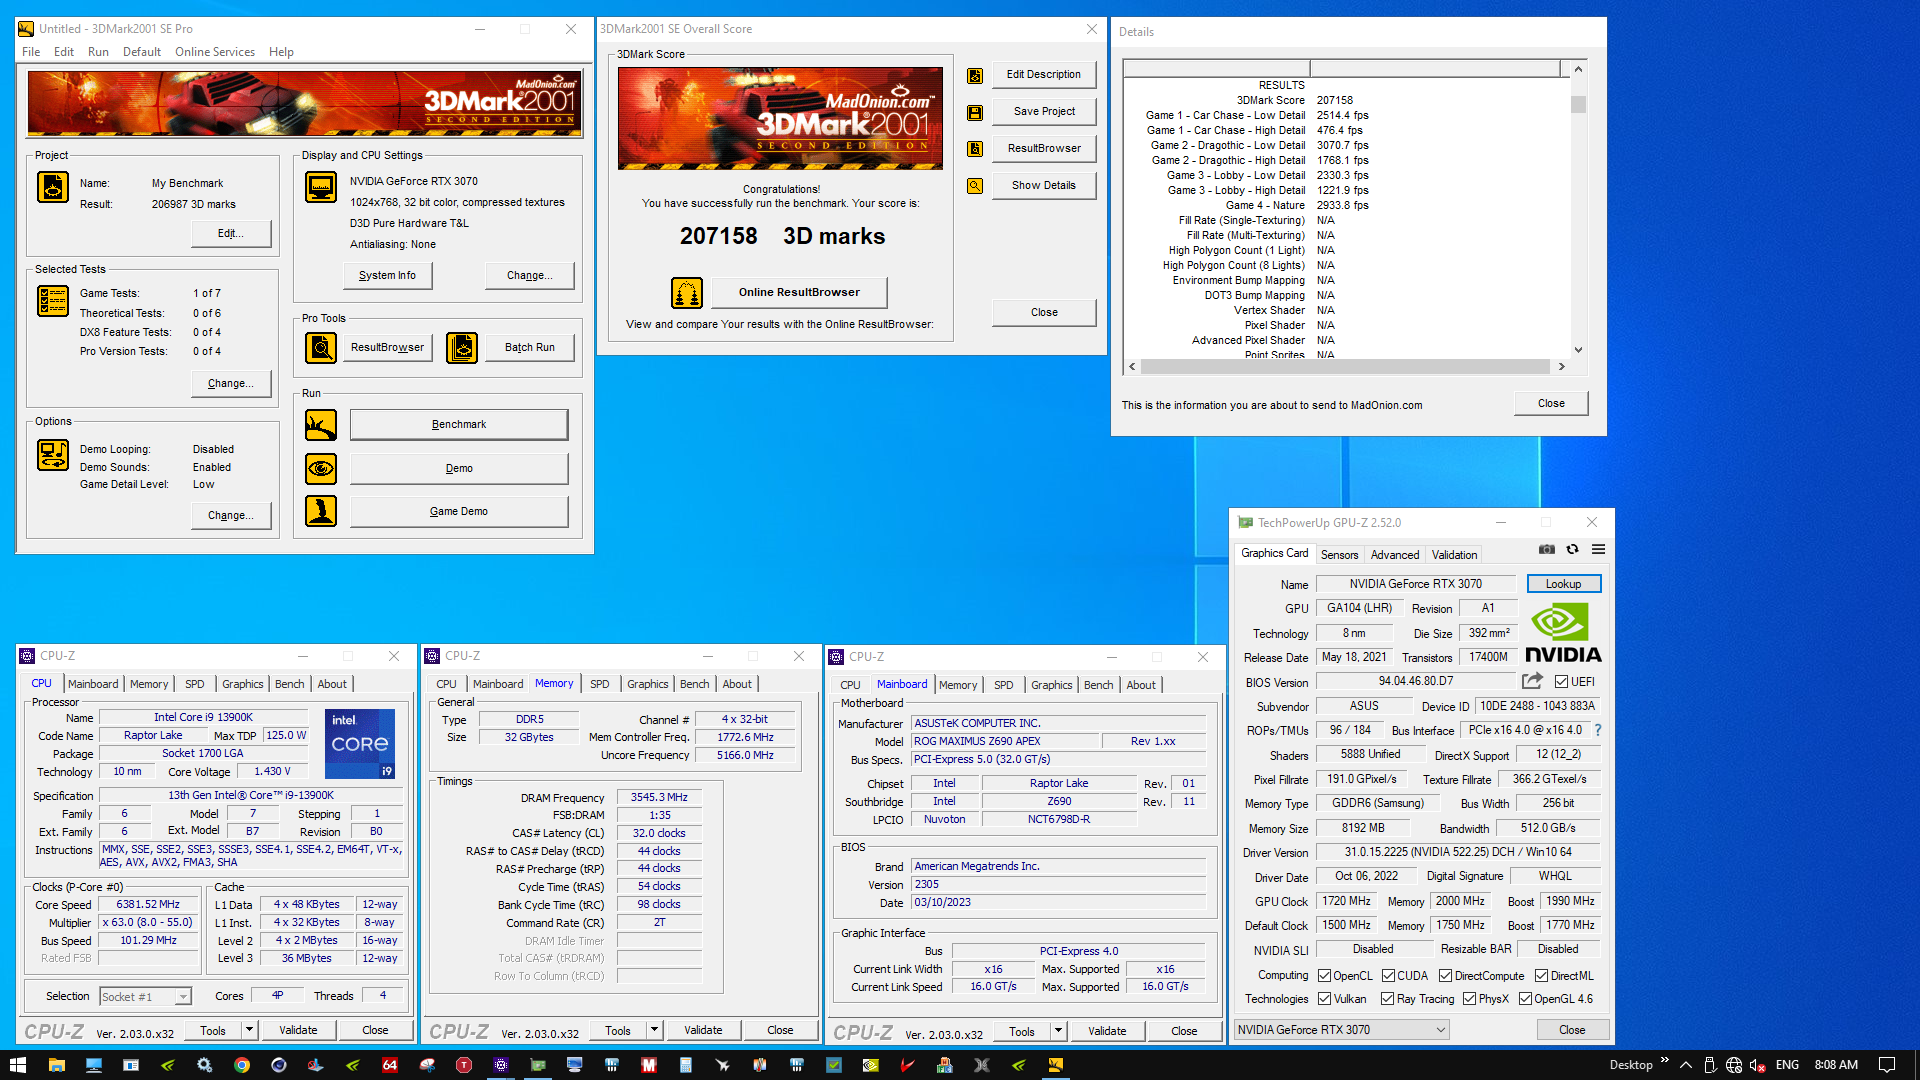This screenshot has width=1920, height=1080.
Task: Click the GPU-Z BIOS export share icon
Action: click(x=1532, y=681)
